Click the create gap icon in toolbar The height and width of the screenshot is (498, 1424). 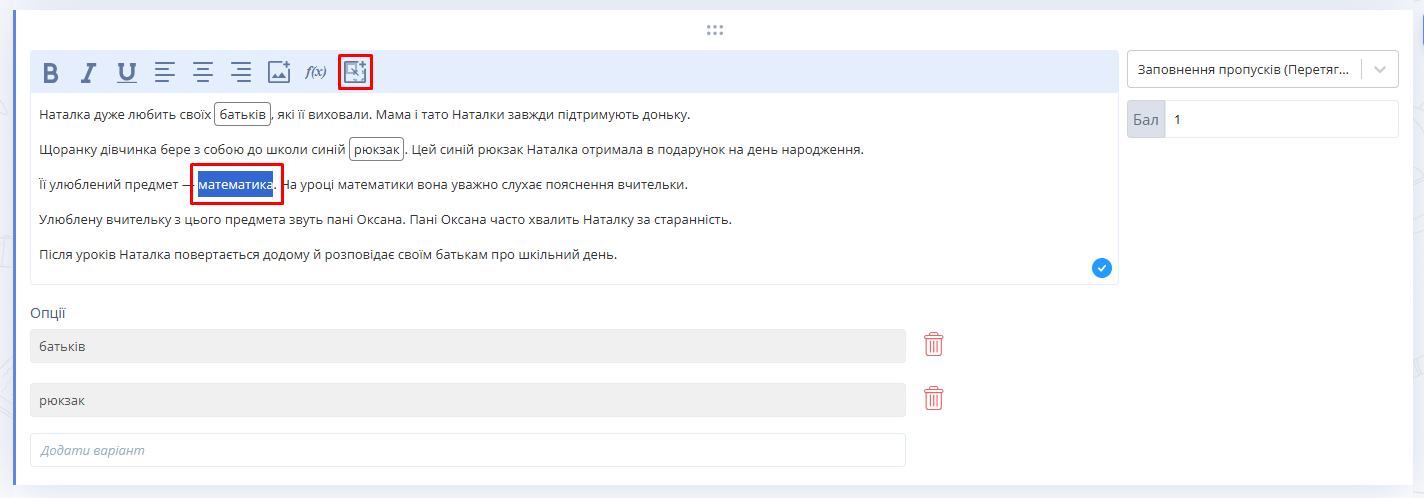pyautogui.click(x=355, y=72)
